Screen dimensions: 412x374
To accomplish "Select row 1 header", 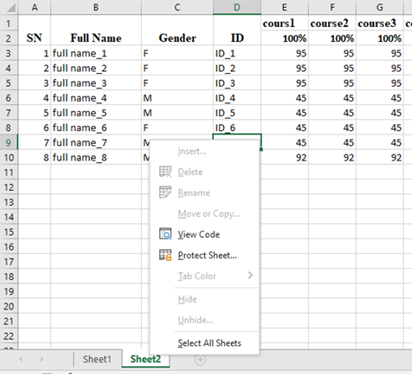I will [x=9, y=23].
